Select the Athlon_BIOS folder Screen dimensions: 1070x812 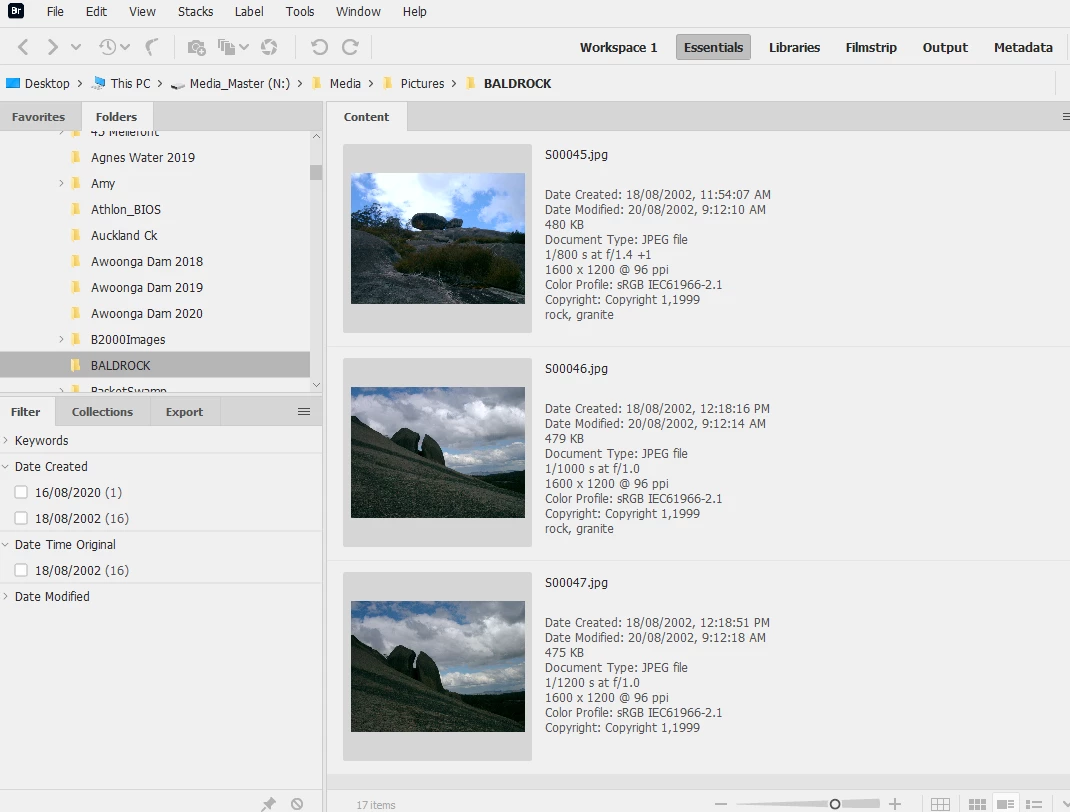pyautogui.click(x=126, y=209)
